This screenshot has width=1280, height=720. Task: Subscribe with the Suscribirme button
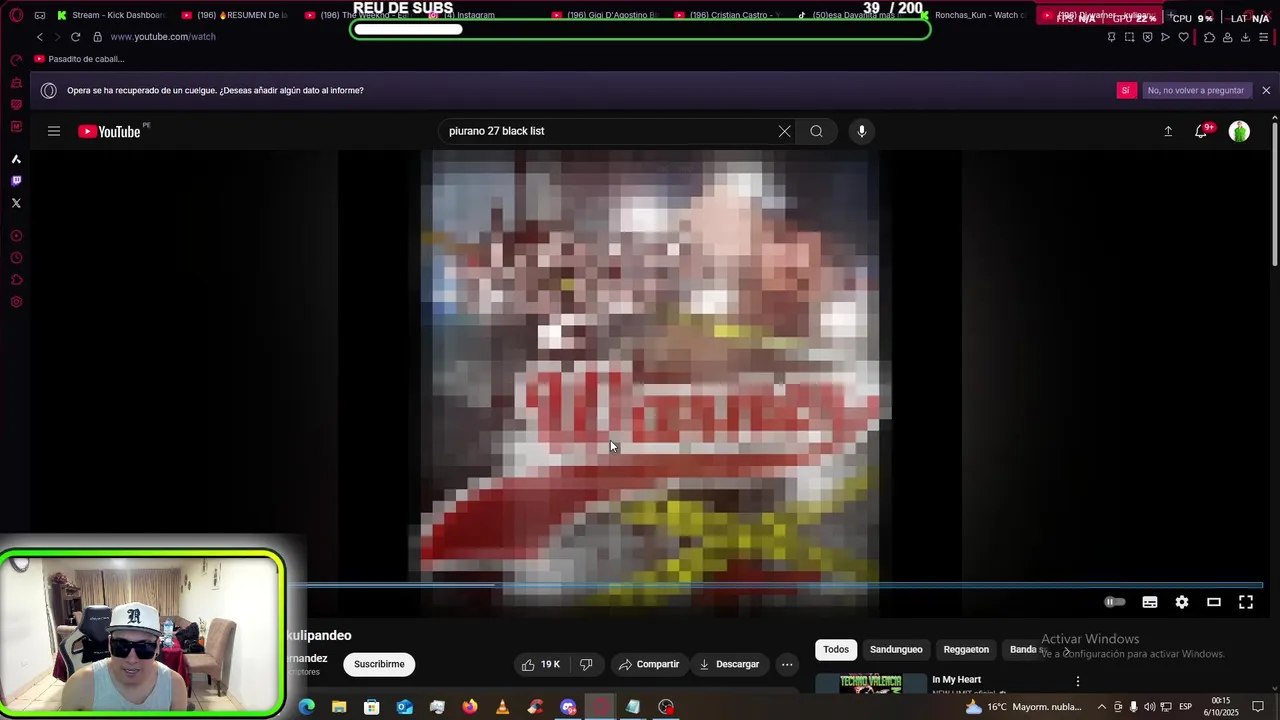(x=379, y=664)
